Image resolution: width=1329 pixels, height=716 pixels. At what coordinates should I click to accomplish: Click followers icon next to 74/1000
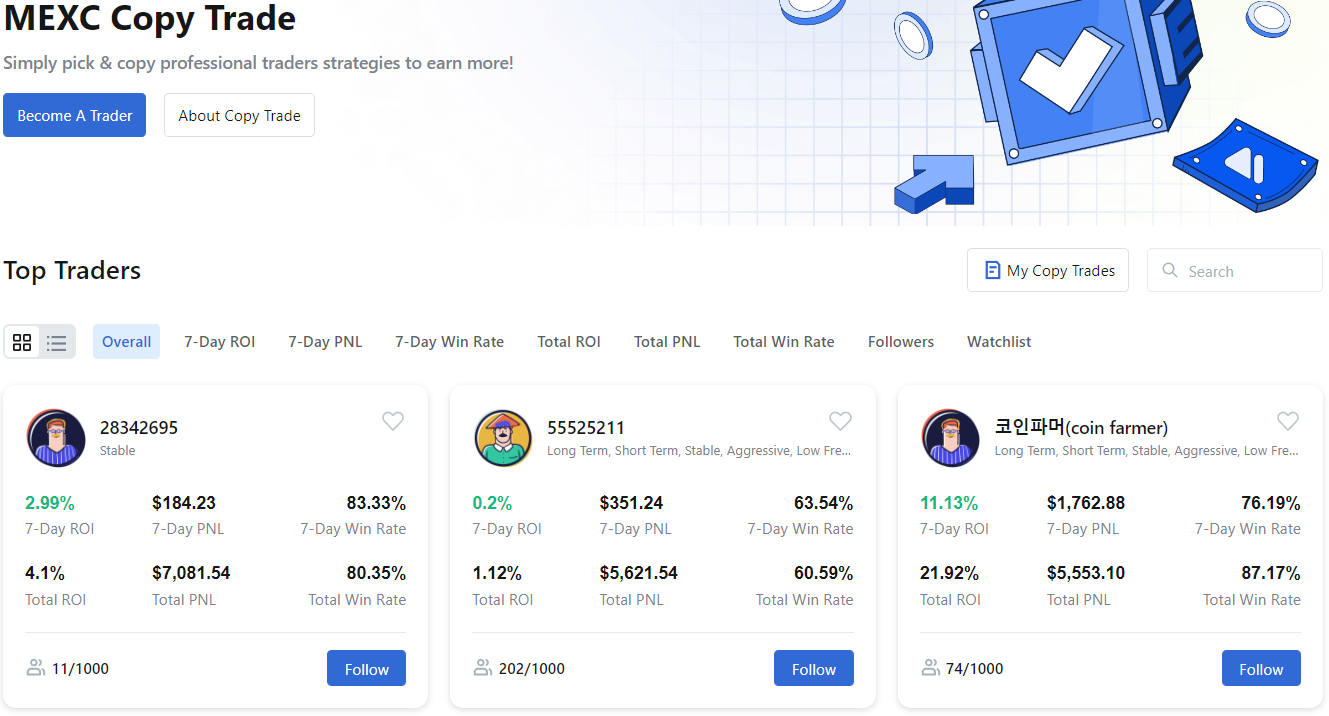coord(931,668)
